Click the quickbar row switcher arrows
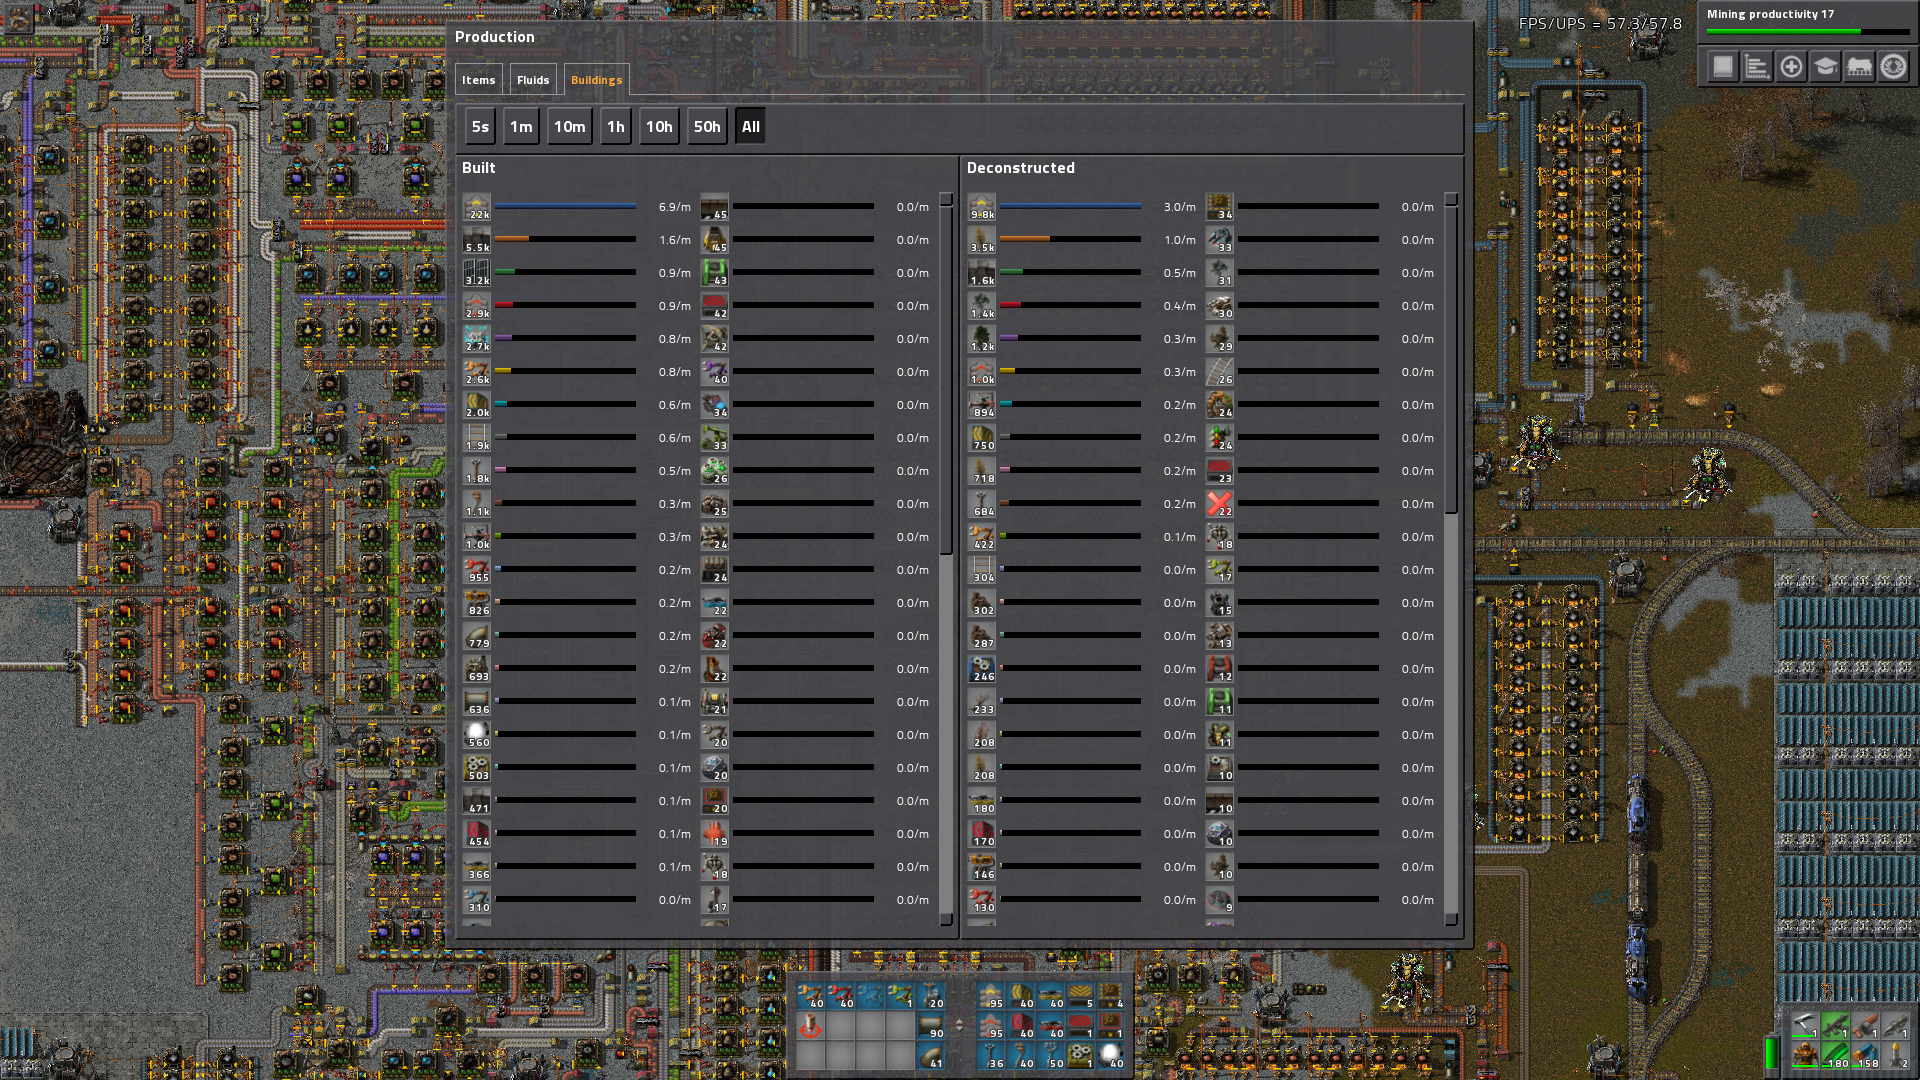1920x1080 pixels. pyautogui.click(x=959, y=1025)
